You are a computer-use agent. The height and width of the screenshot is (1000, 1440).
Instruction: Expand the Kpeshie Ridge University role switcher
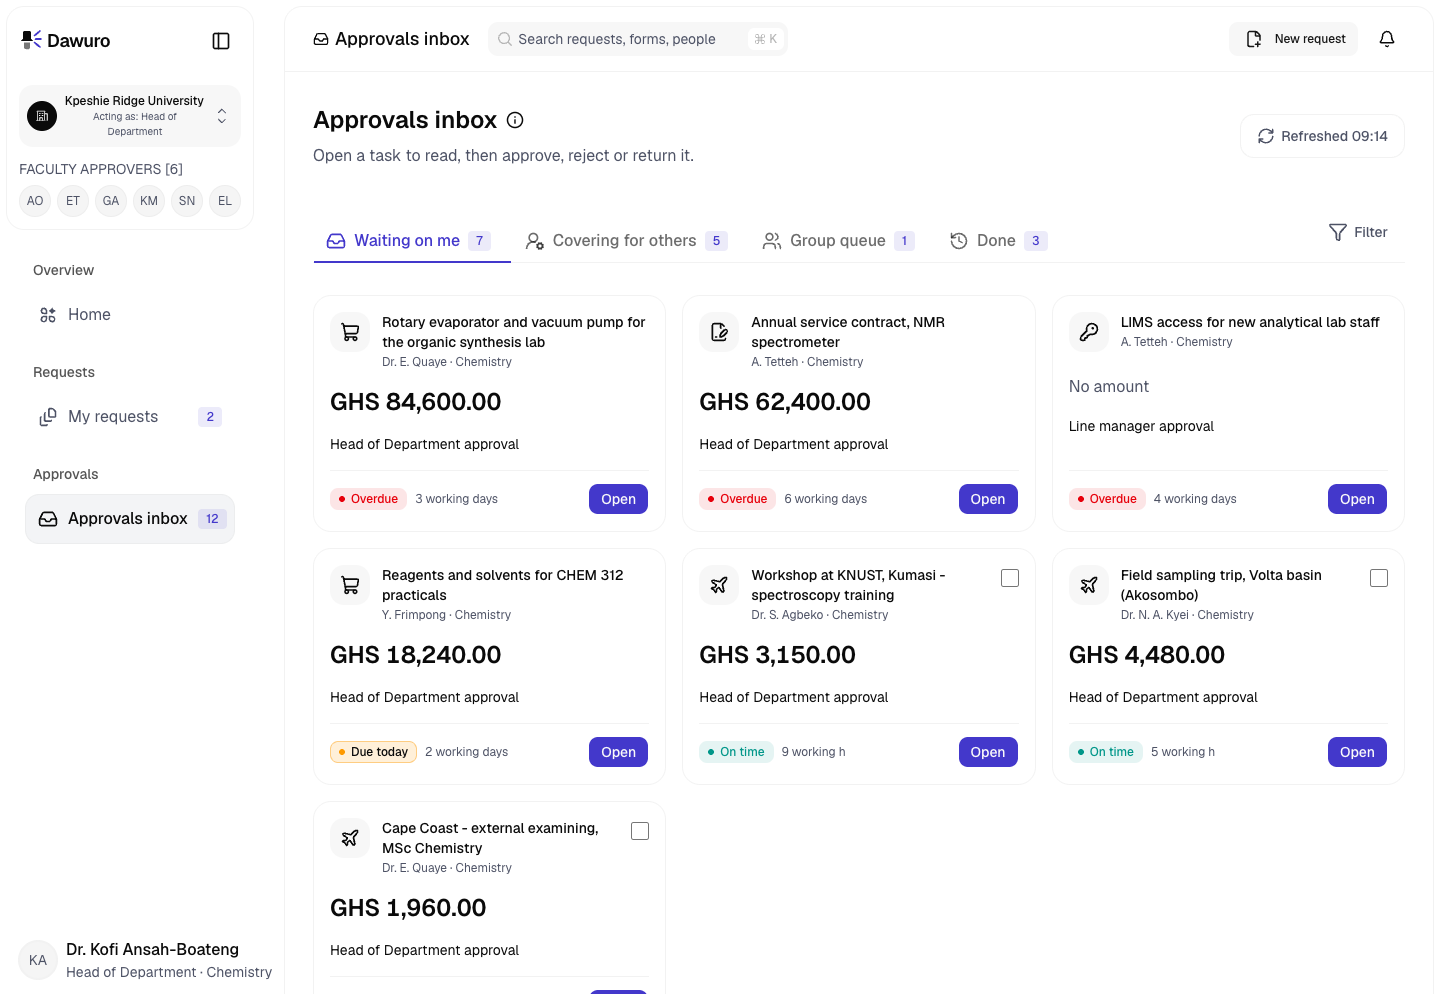(130, 116)
